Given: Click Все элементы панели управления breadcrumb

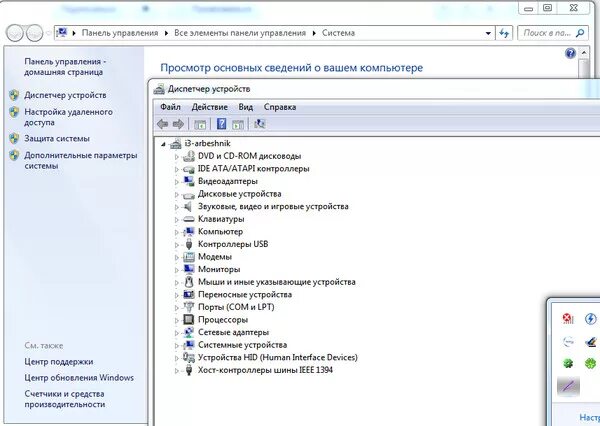Looking at the screenshot, I should pos(240,33).
